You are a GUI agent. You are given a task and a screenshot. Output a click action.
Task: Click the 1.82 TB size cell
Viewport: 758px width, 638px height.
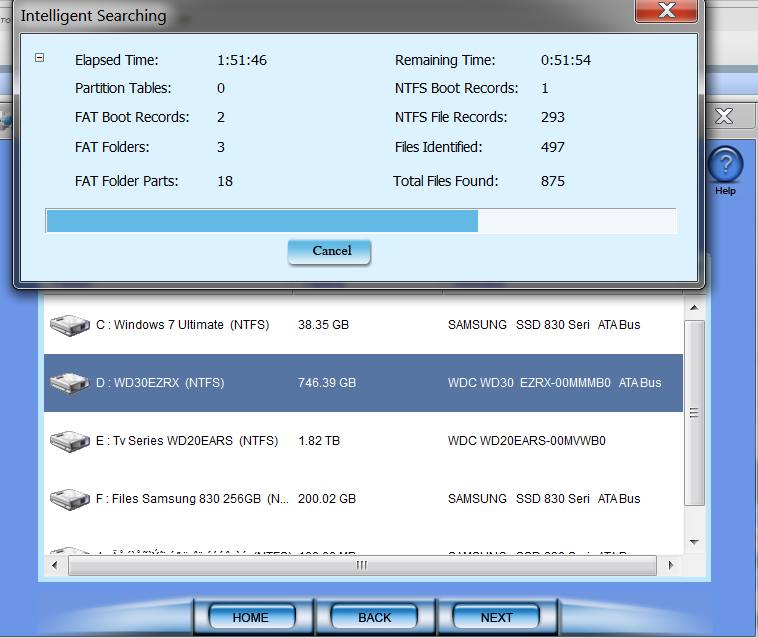319,441
